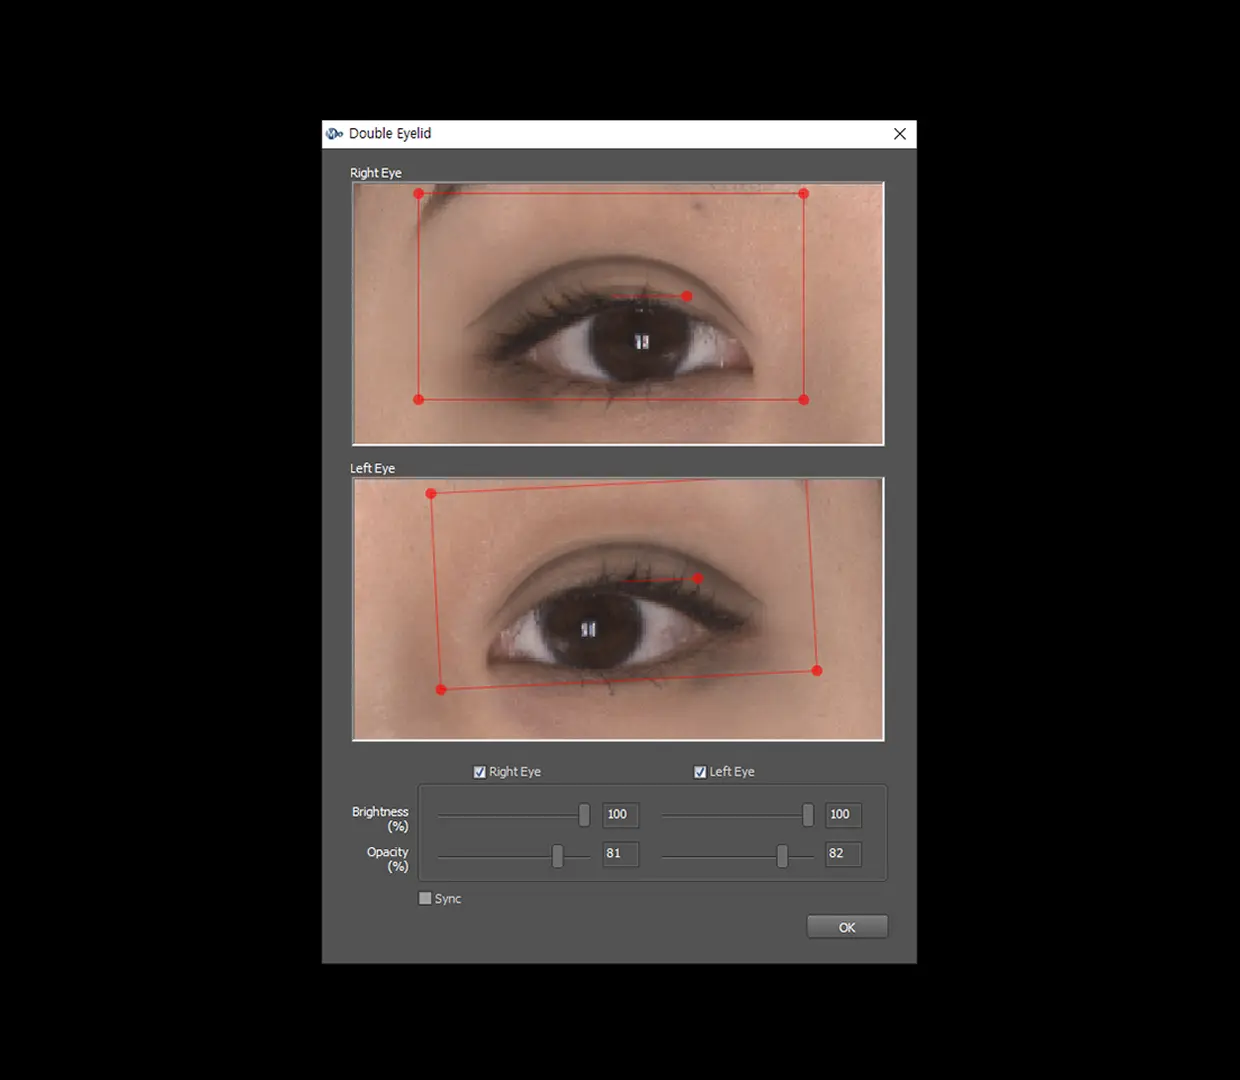This screenshot has width=1240, height=1080.
Task: Click the Right Eye eyelid crease point
Action: (687, 296)
